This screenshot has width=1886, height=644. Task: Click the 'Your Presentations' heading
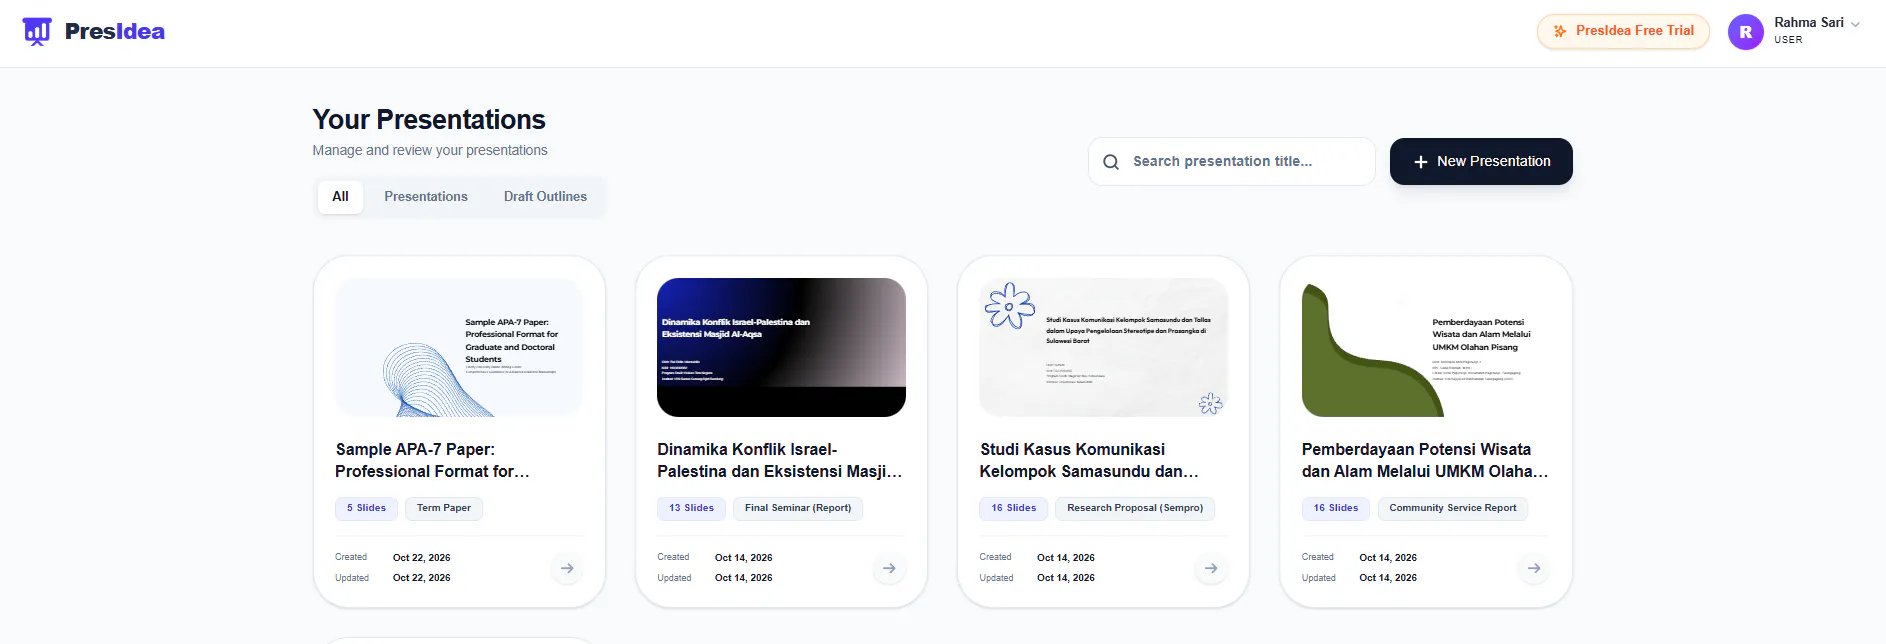429,120
